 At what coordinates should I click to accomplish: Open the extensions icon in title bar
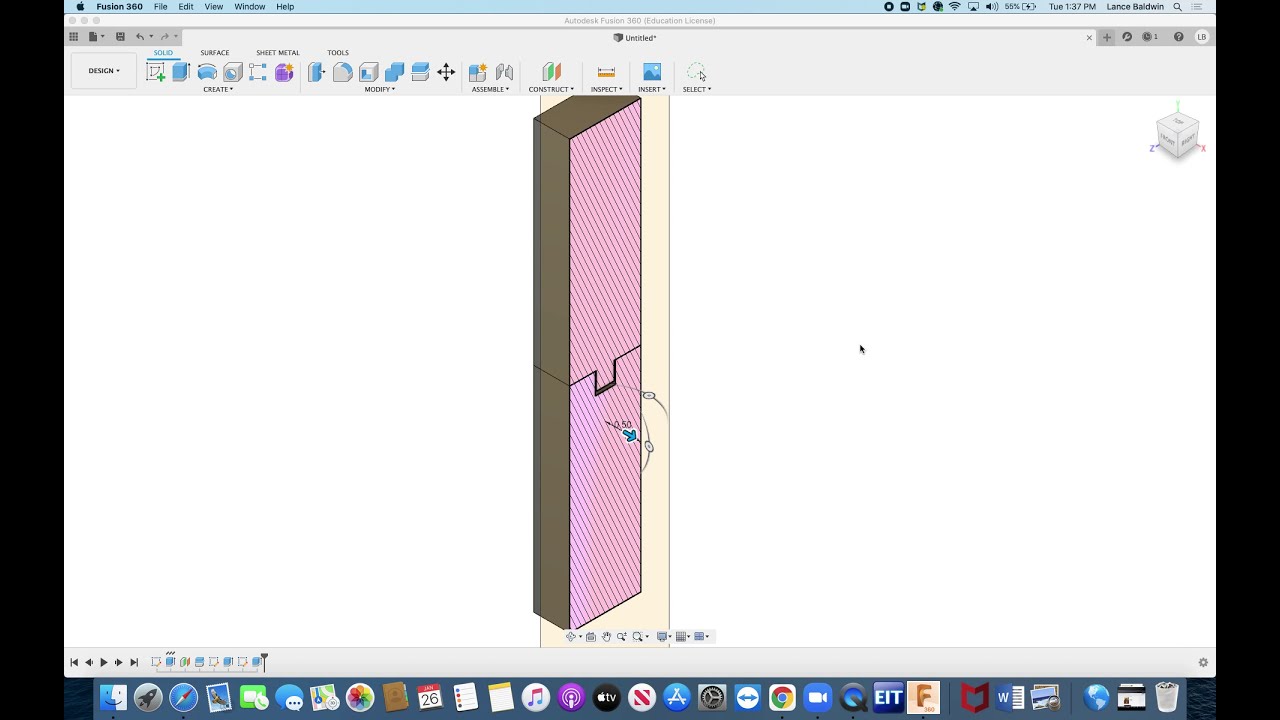[1127, 37]
